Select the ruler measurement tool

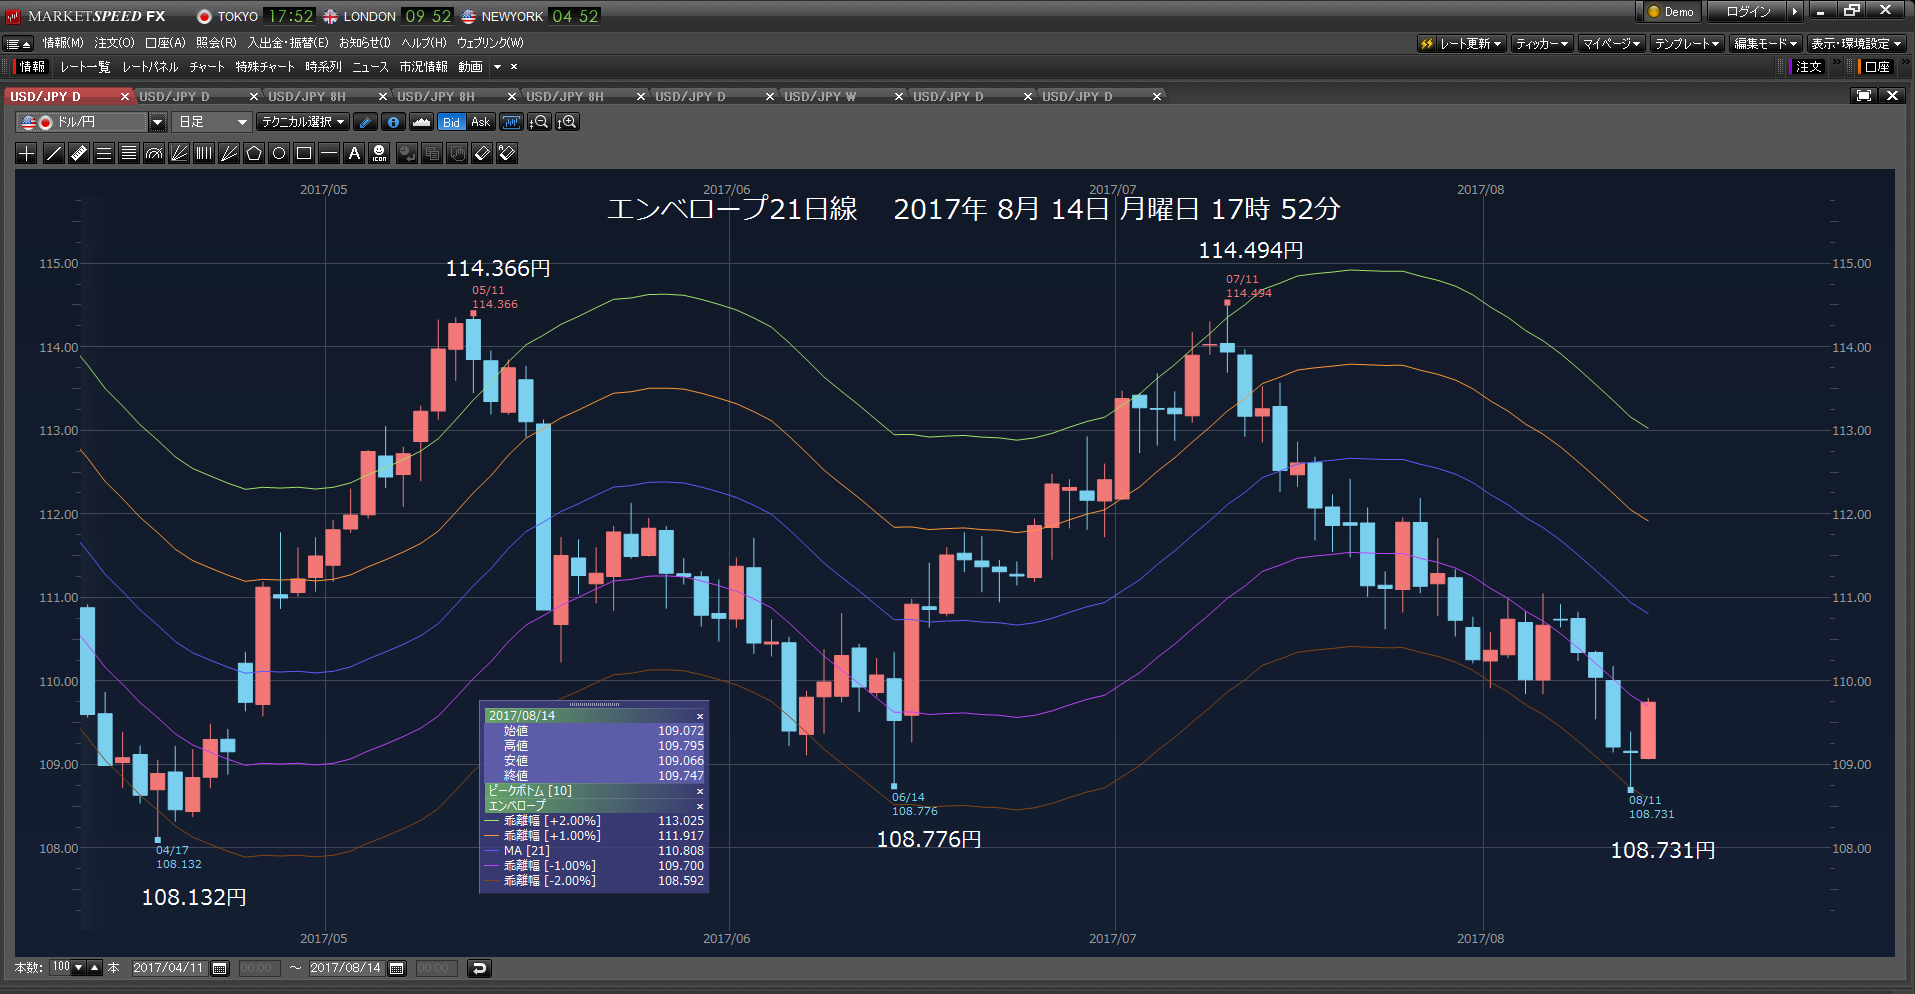tap(78, 153)
